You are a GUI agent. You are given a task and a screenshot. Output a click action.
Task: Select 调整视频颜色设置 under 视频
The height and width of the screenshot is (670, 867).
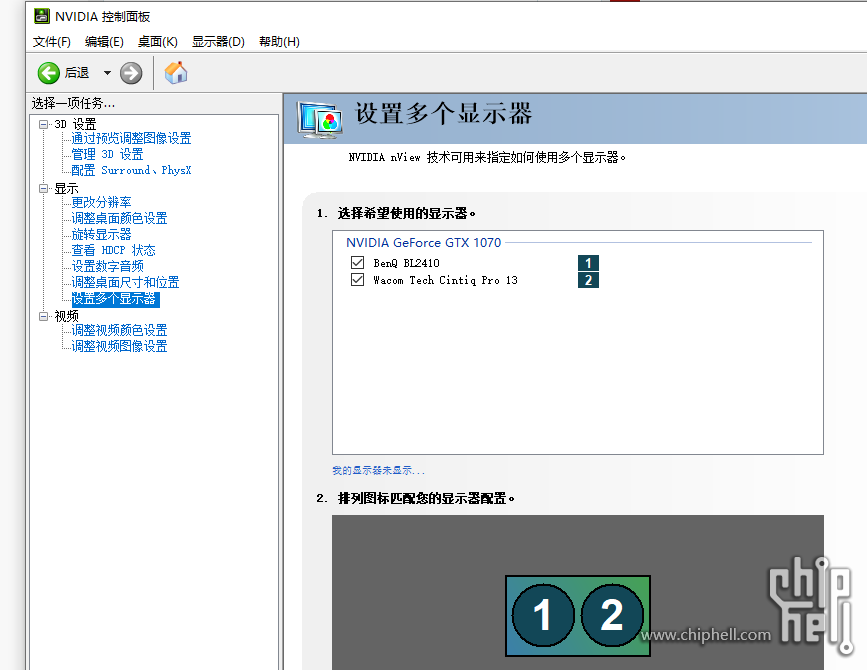(x=119, y=331)
